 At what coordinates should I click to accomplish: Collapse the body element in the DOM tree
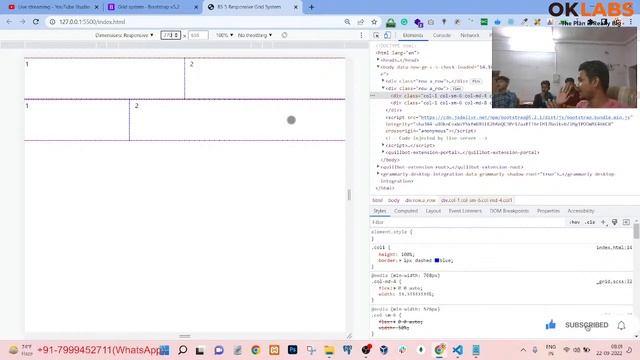pyautogui.click(x=378, y=67)
